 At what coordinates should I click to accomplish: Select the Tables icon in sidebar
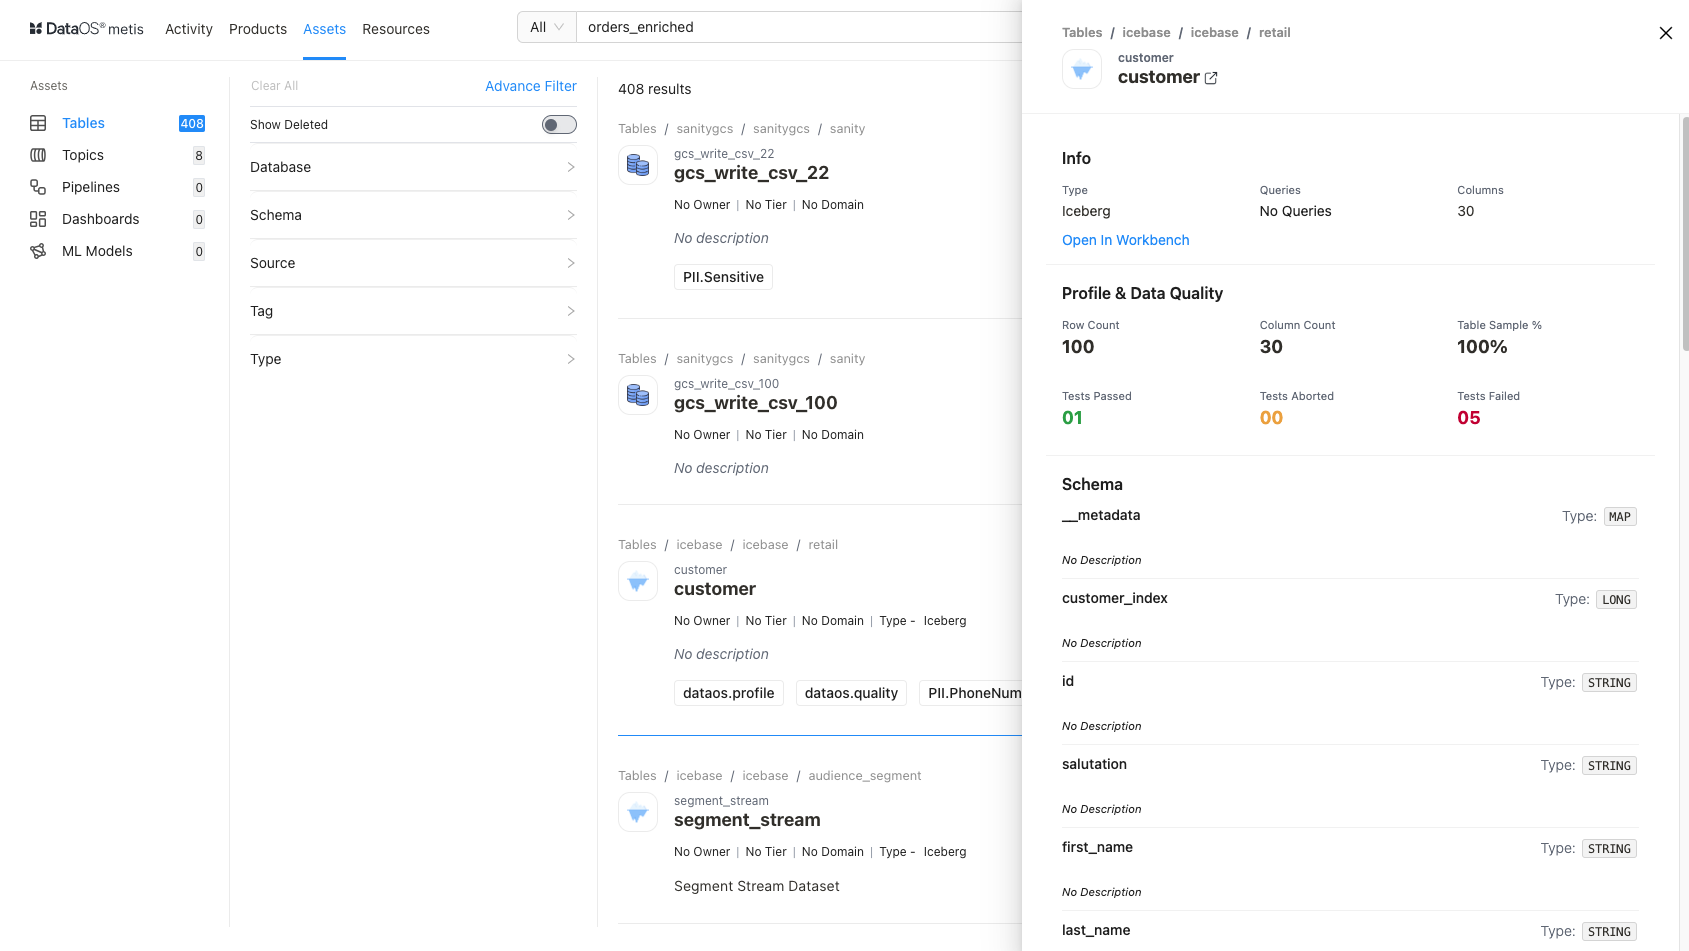38,123
